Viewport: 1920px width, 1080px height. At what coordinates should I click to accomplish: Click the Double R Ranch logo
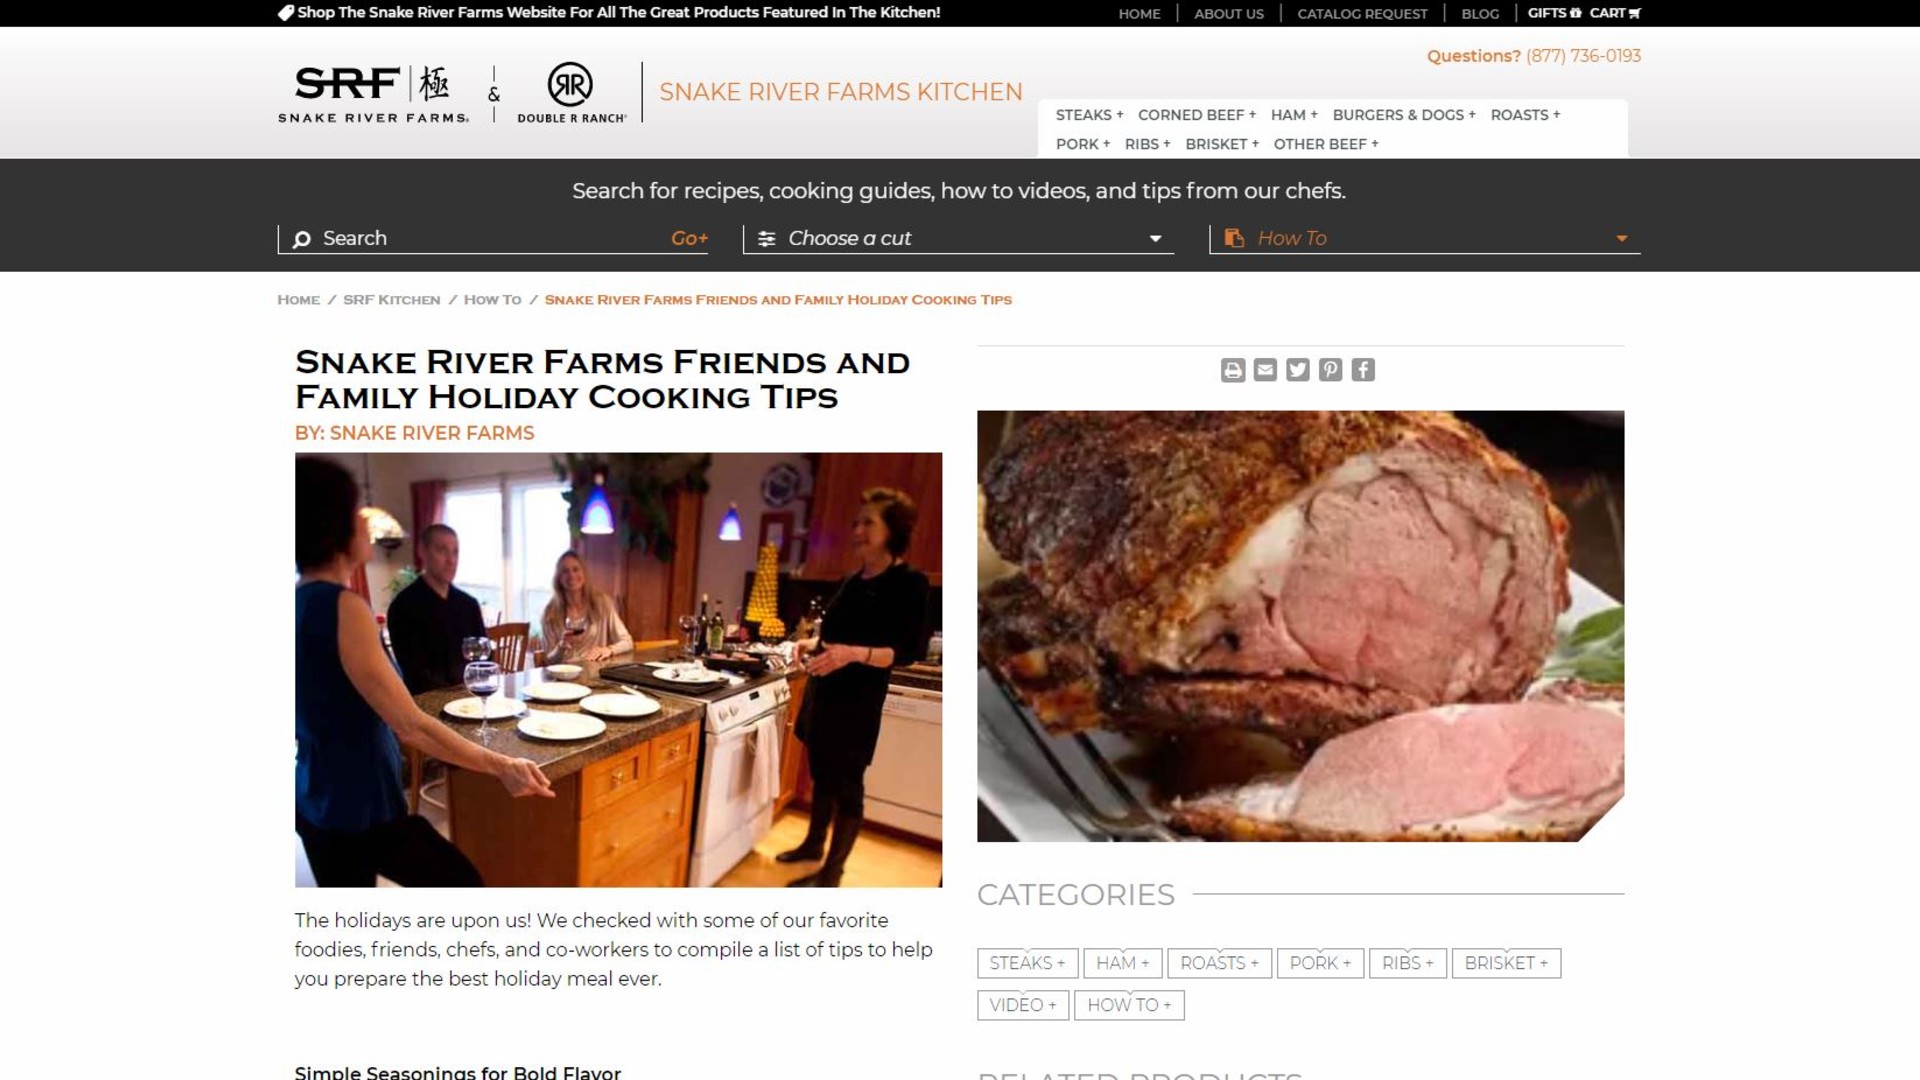[571, 93]
